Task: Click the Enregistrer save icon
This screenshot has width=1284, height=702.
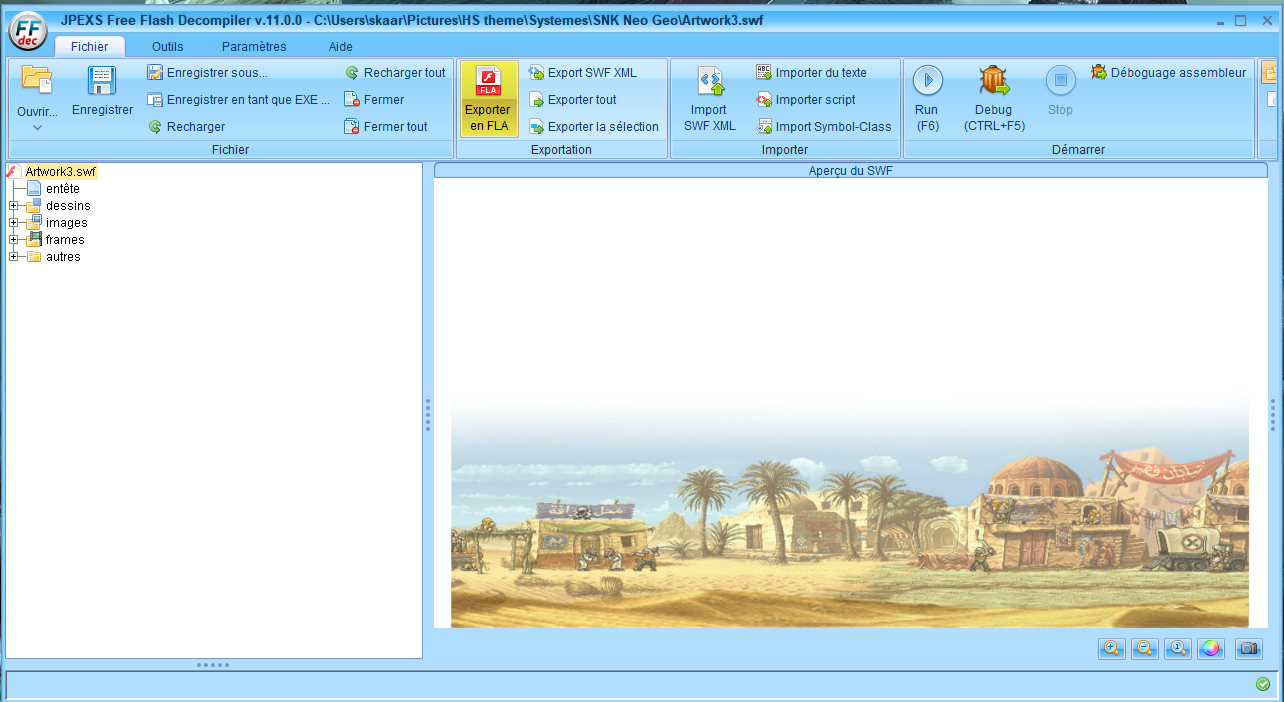Action: pos(102,81)
